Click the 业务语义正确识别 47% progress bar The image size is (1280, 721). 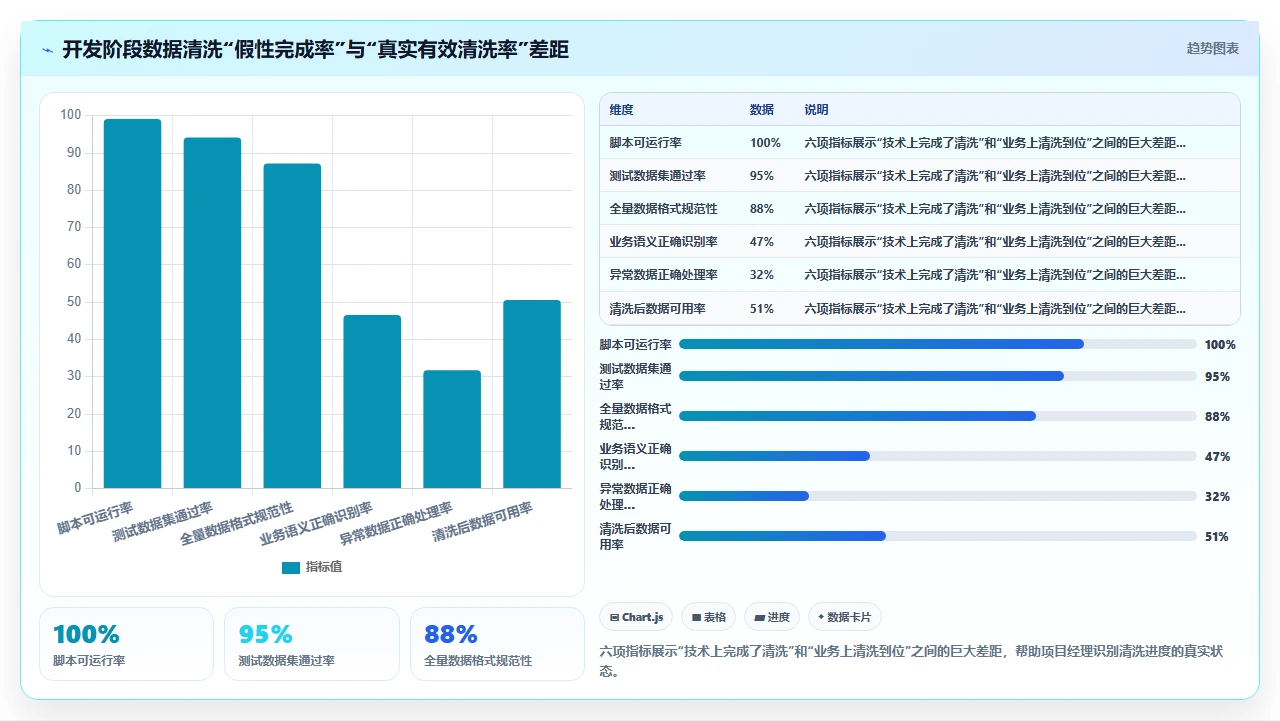[937, 456]
